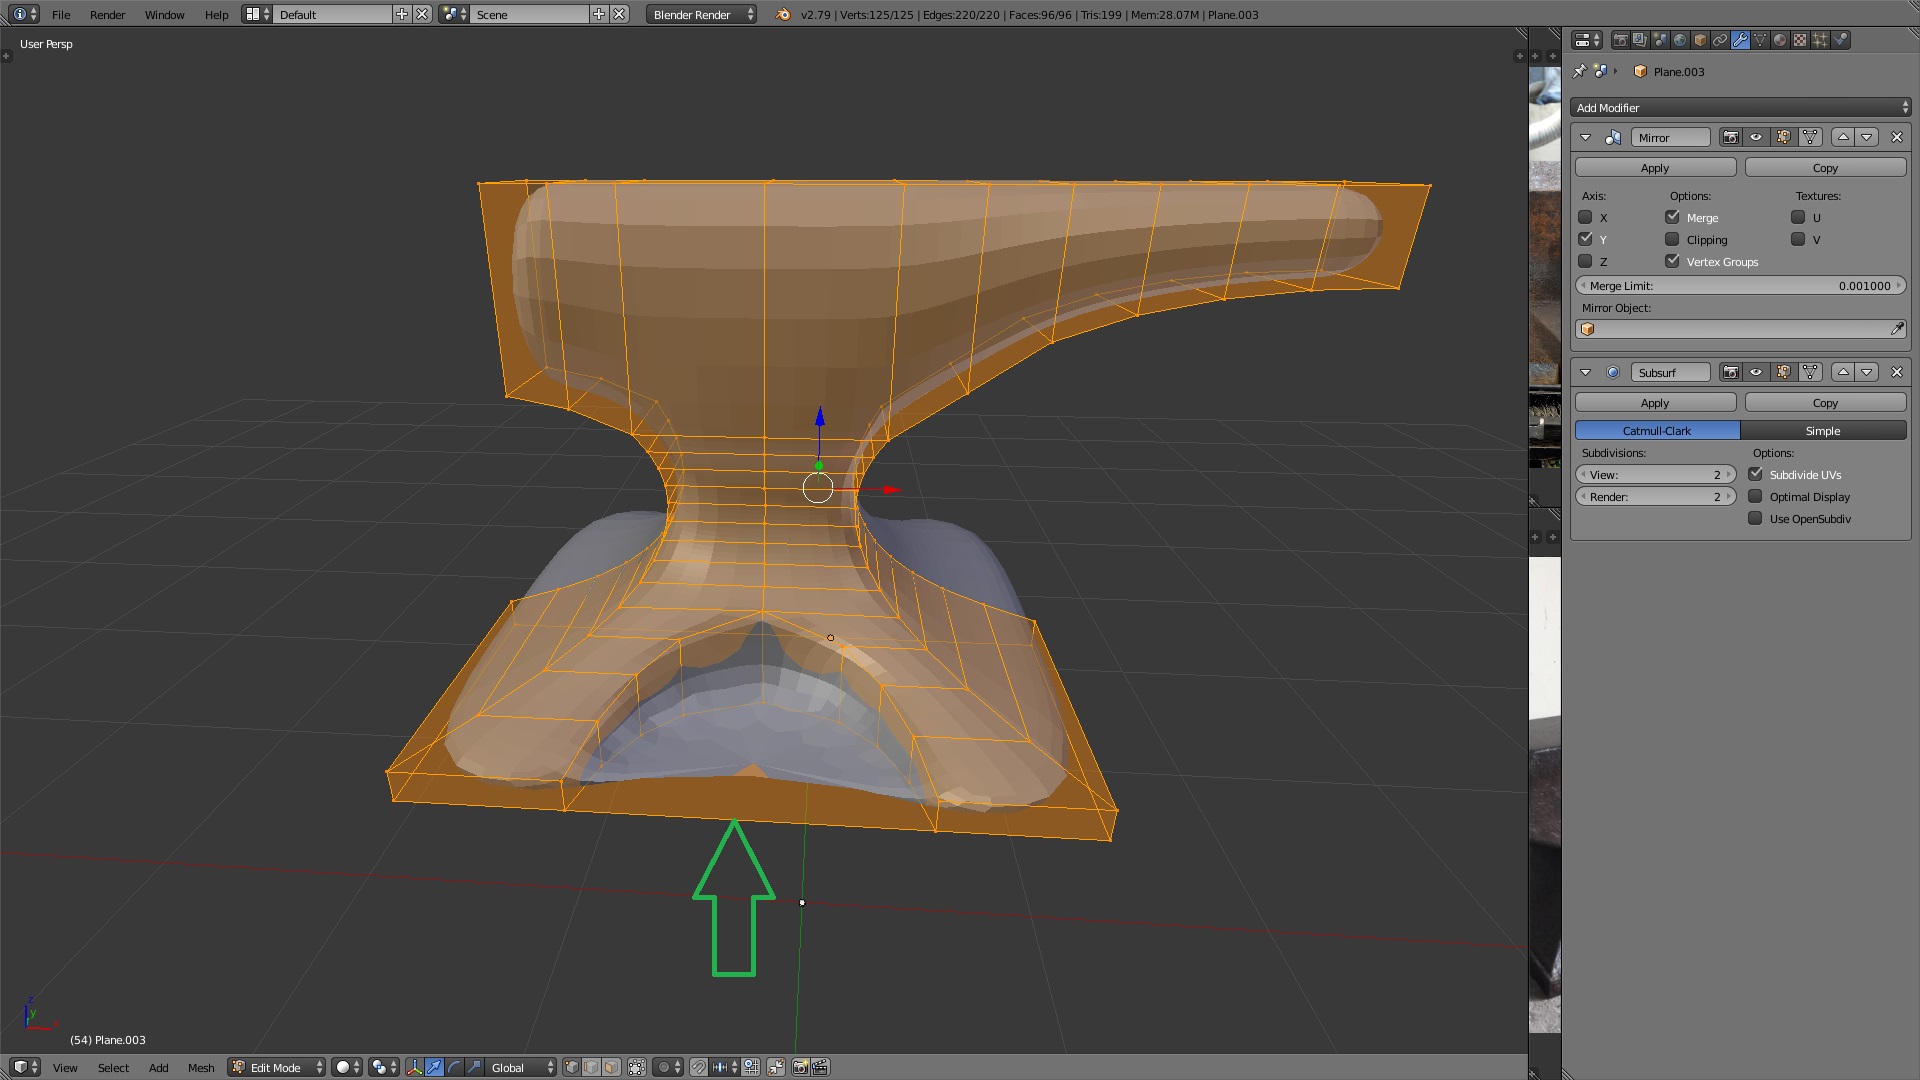The image size is (1920, 1080).
Task: Toggle Merge option in Mirror modifier
Action: (x=1673, y=216)
